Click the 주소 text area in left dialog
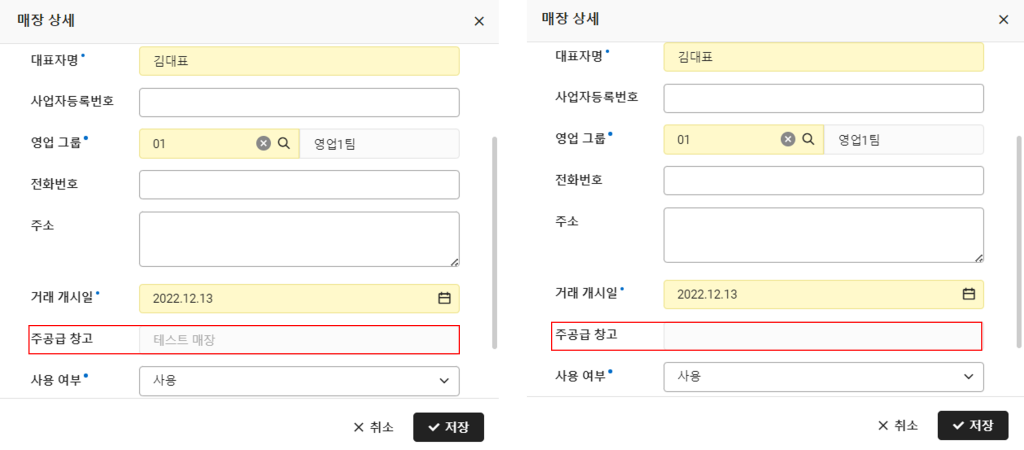Viewport: 1024px width, 450px height. (x=299, y=239)
